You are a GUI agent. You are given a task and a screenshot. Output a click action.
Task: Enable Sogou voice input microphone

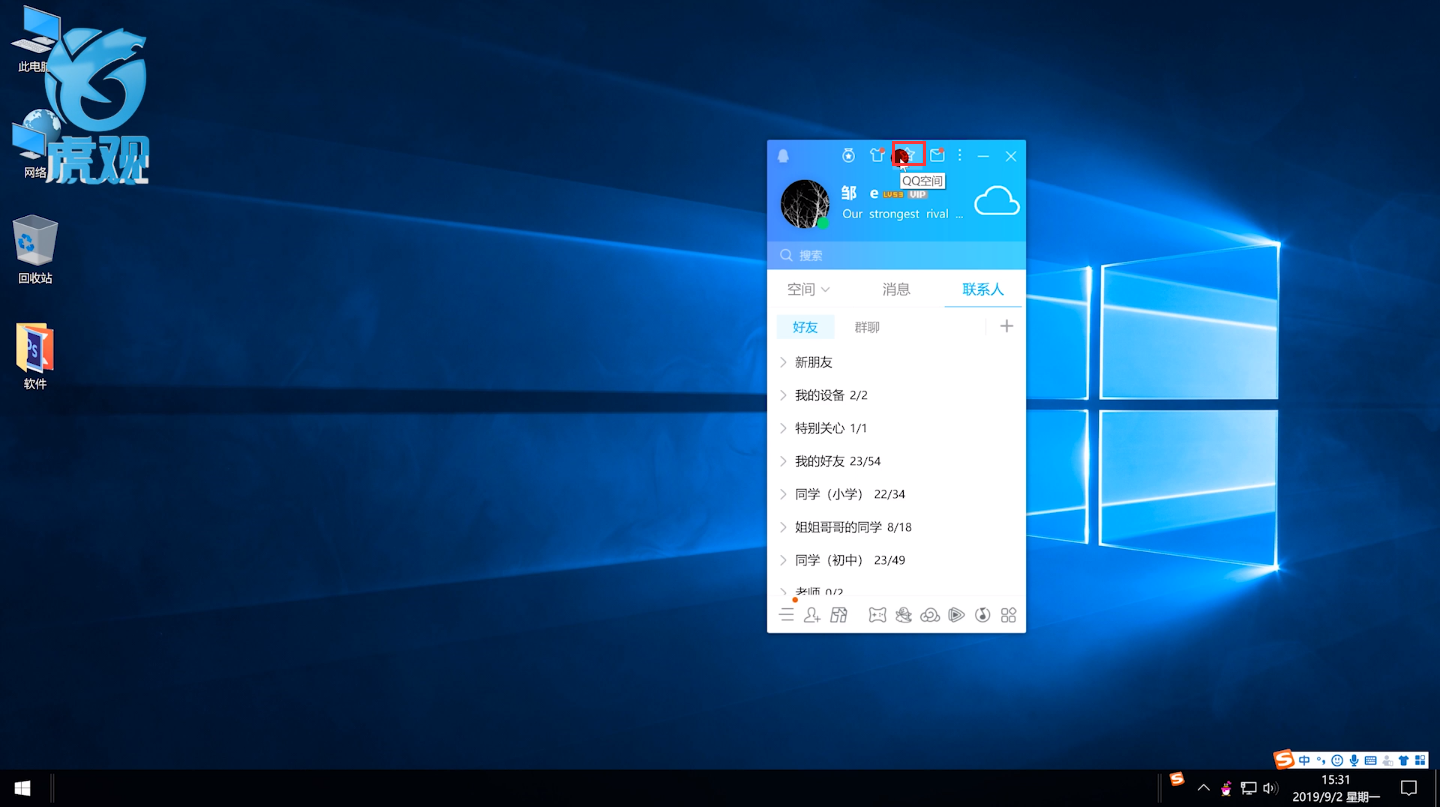pos(1353,761)
